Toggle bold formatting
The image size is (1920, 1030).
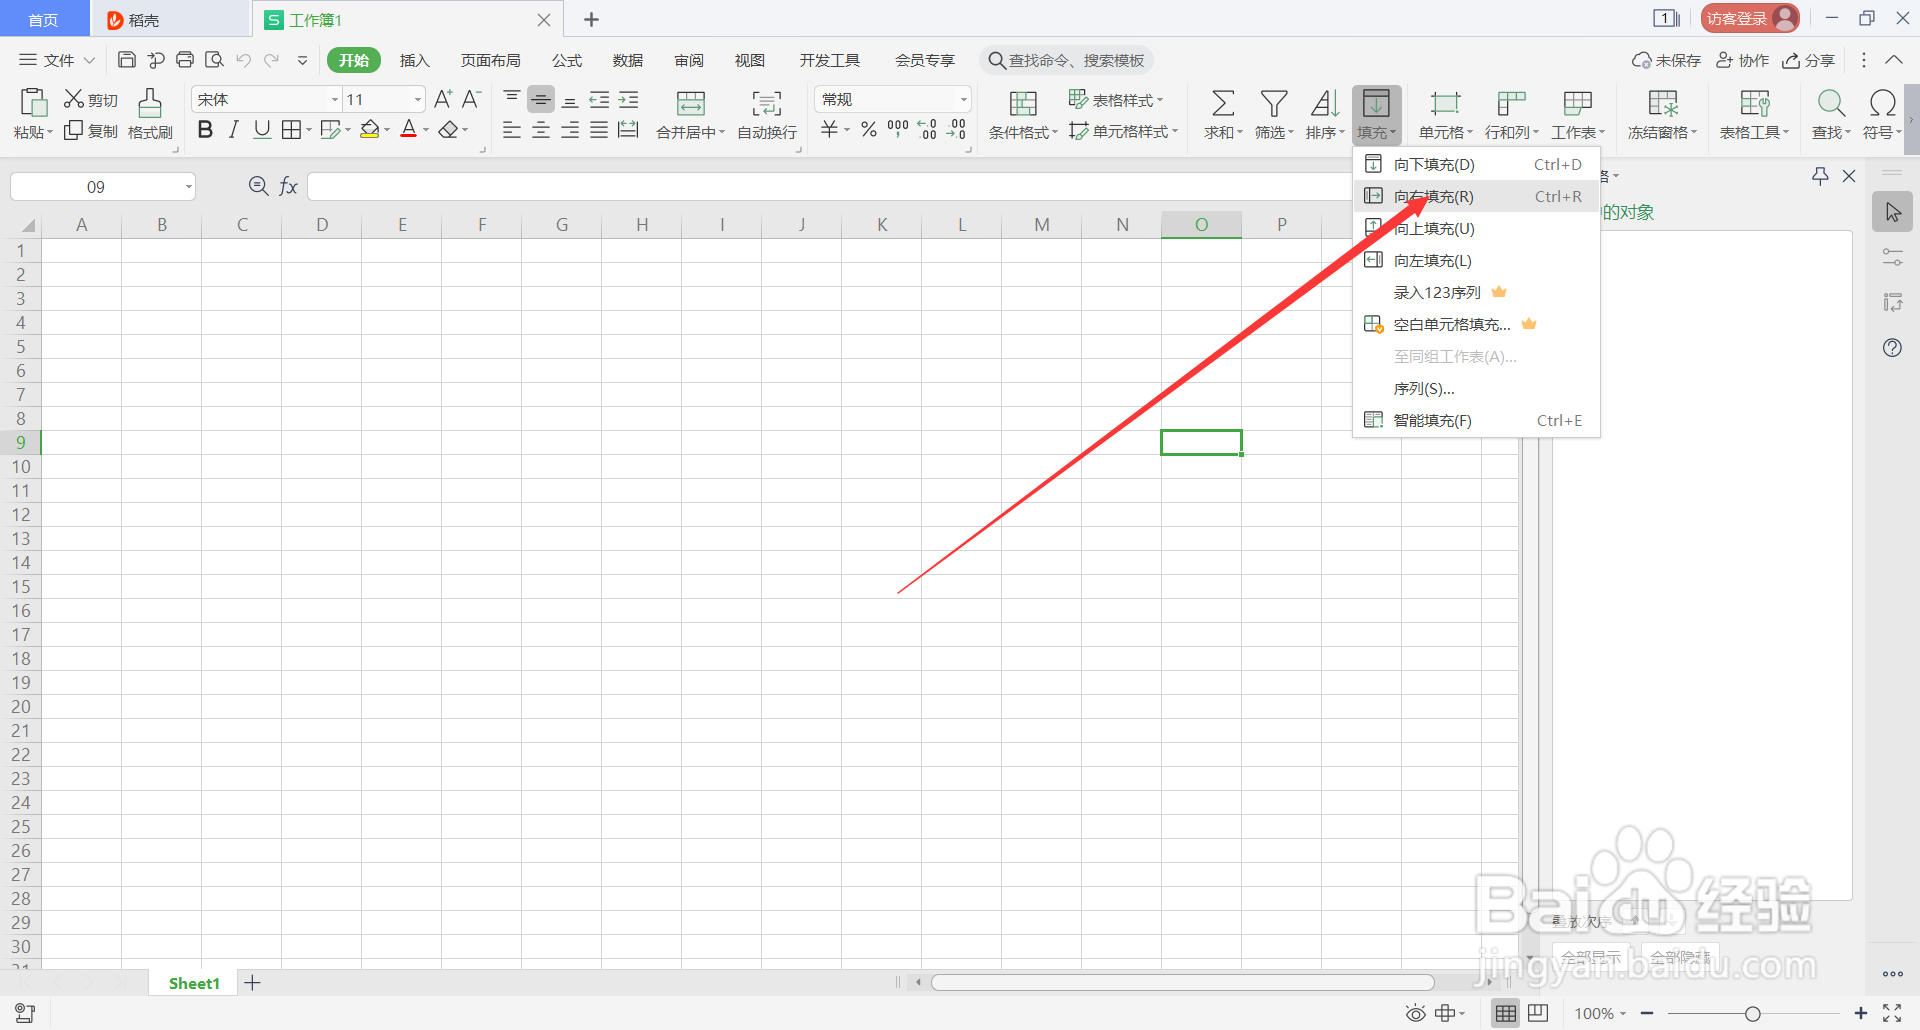[205, 129]
